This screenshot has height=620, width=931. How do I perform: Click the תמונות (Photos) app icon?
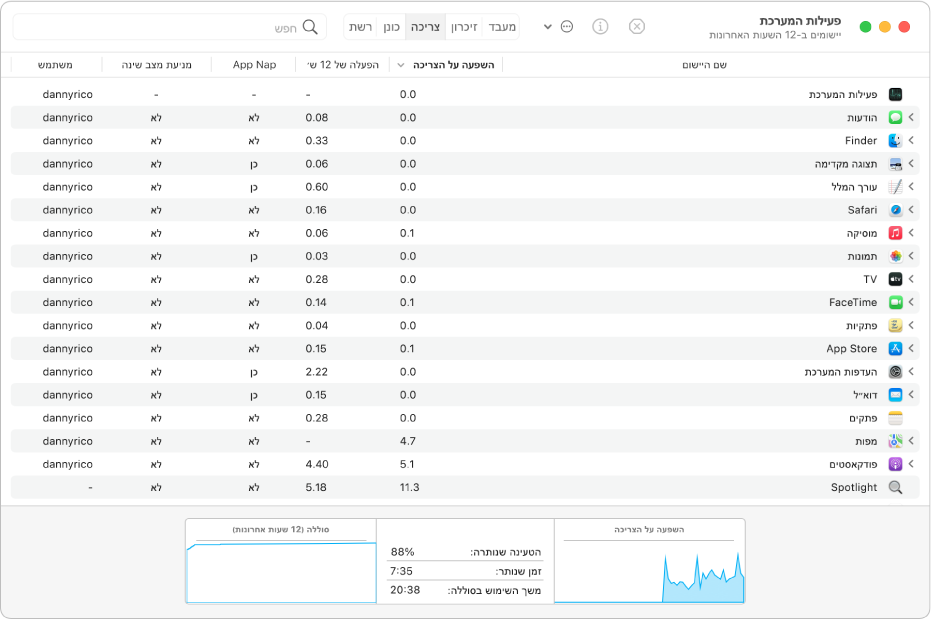(895, 257)
